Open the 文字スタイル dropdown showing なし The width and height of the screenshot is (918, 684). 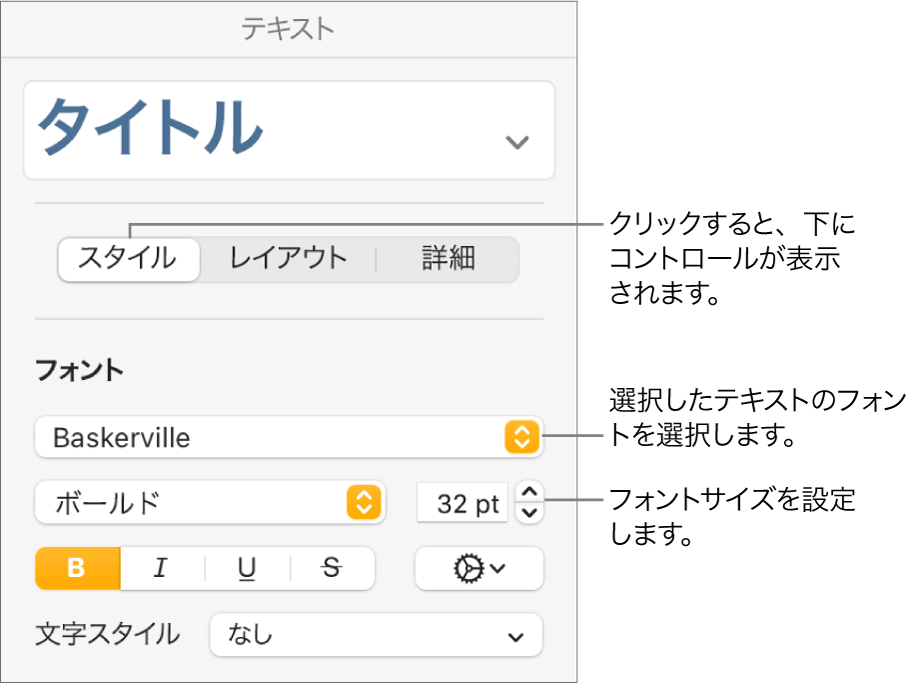376,635
